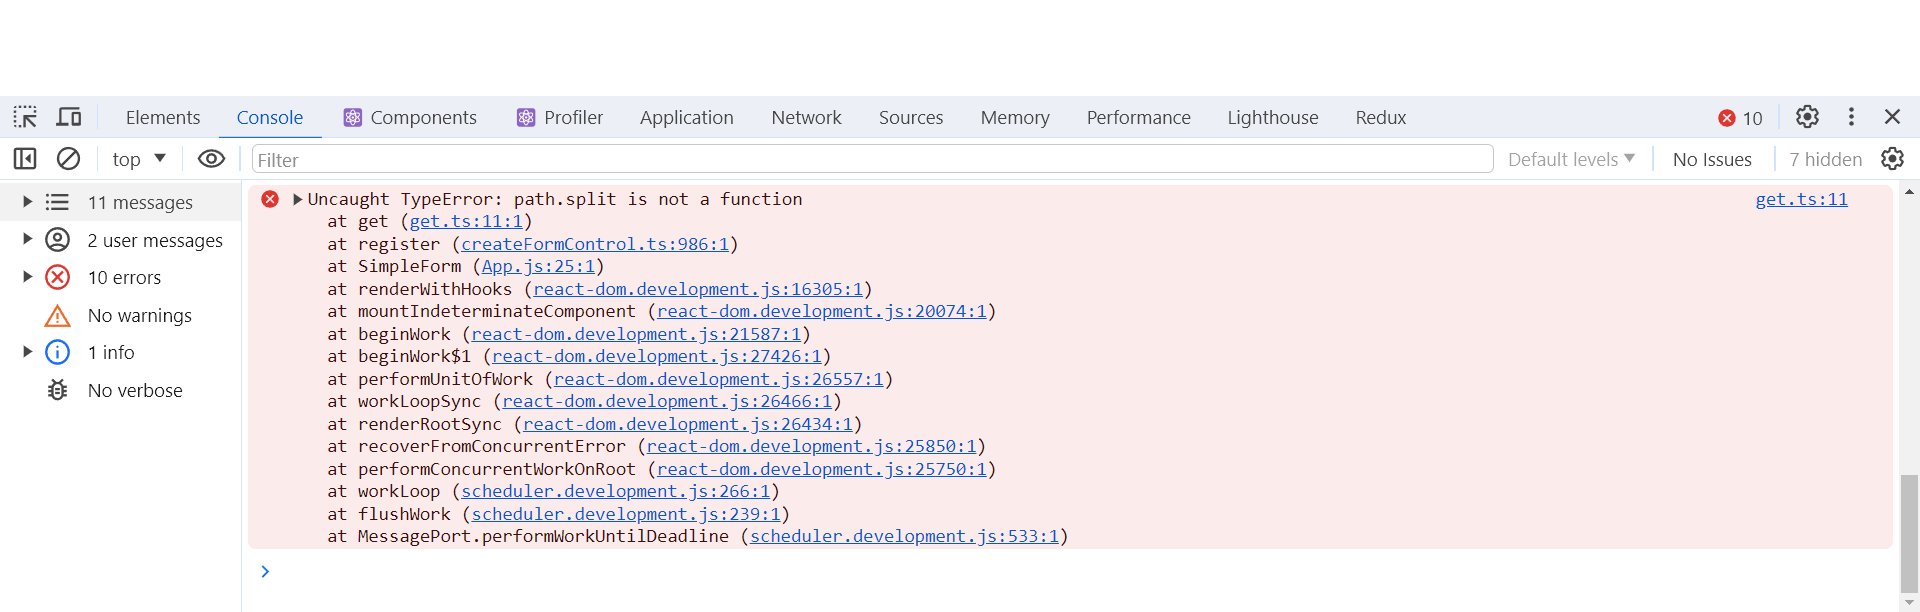Open scheduler.development.js:239:1 link
1920x612 pixels.
coord(626,514)
